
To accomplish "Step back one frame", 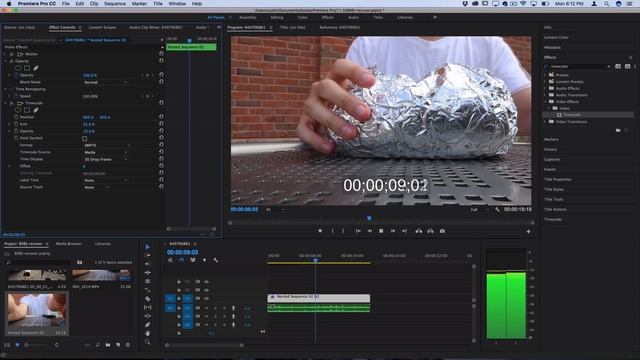I will (370, 231).
